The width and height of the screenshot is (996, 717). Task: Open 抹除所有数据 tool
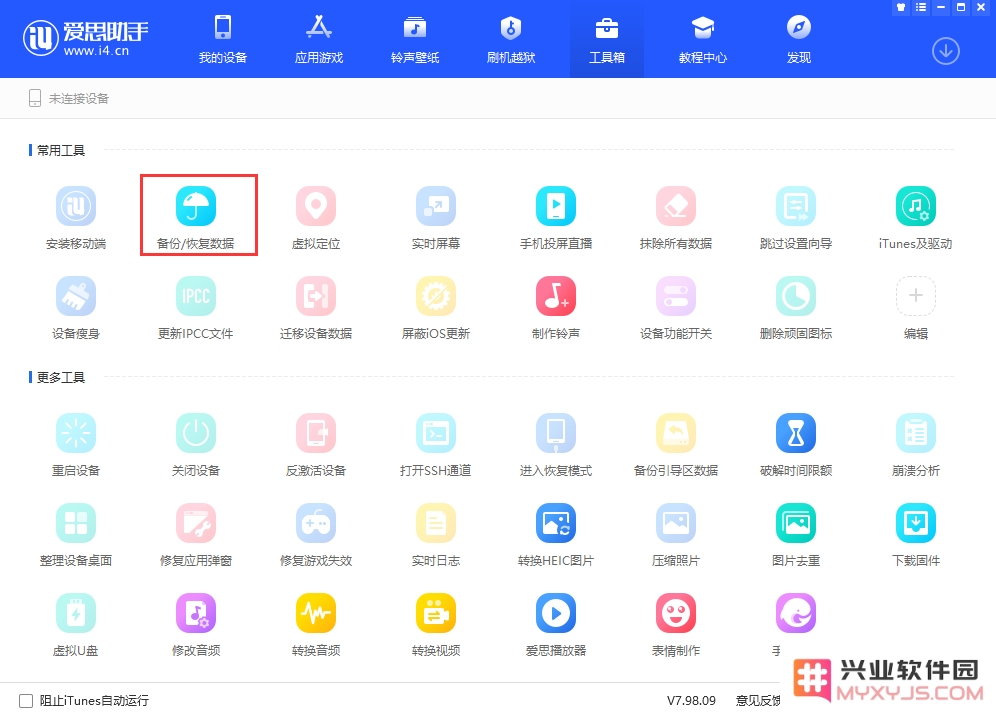(x=676, y=218)
